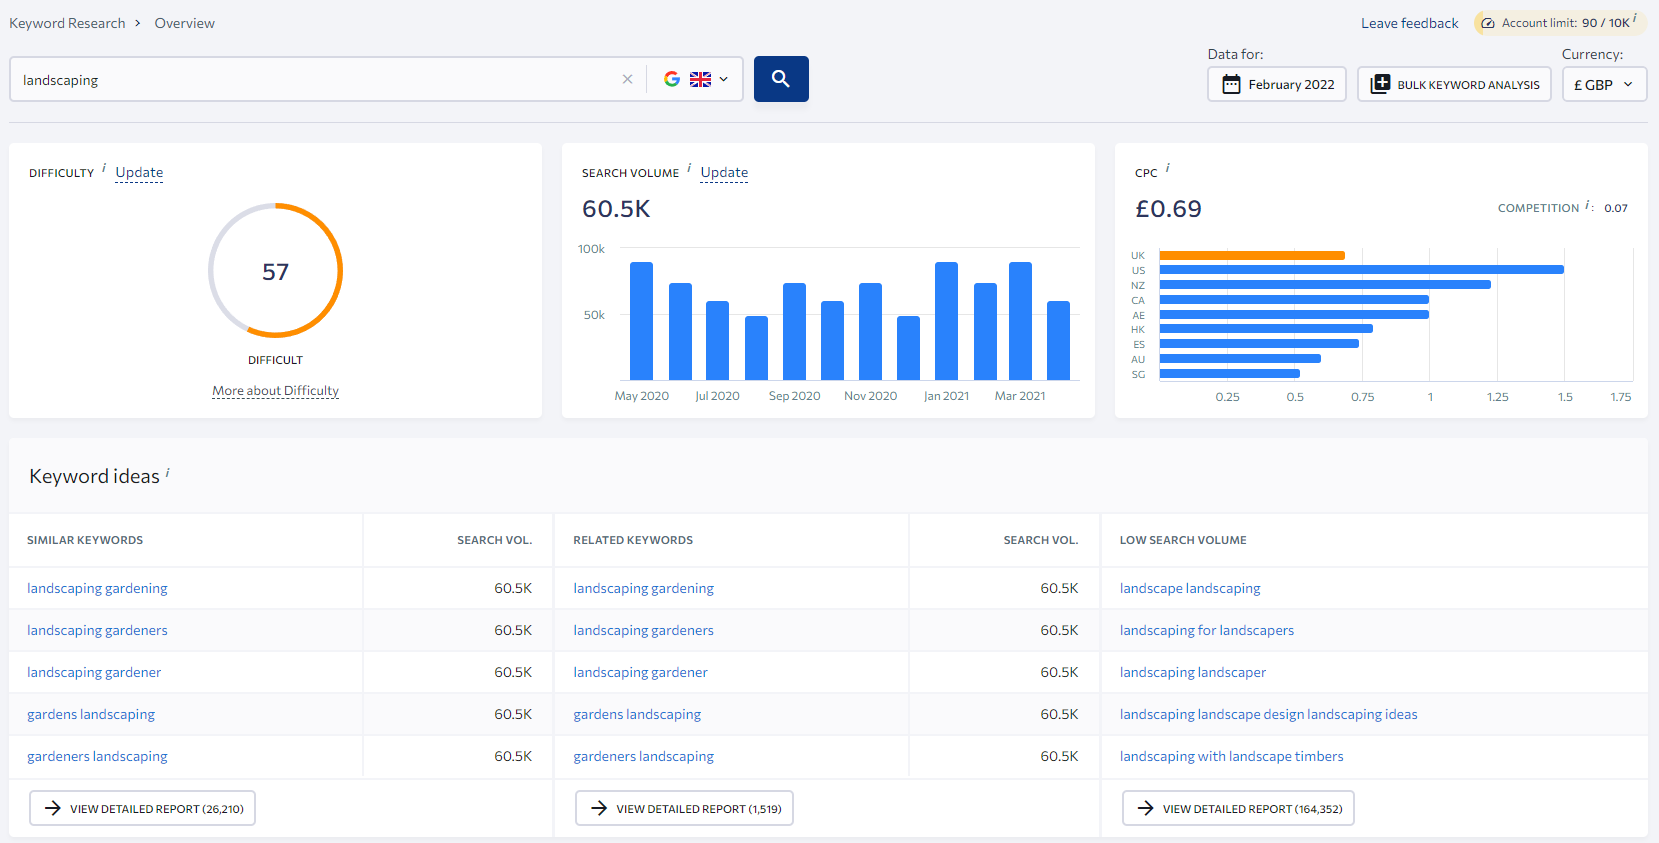Click inside the landscaping keyword input field
Screen dimensions: 1659x843
click(x=310, y=80)
